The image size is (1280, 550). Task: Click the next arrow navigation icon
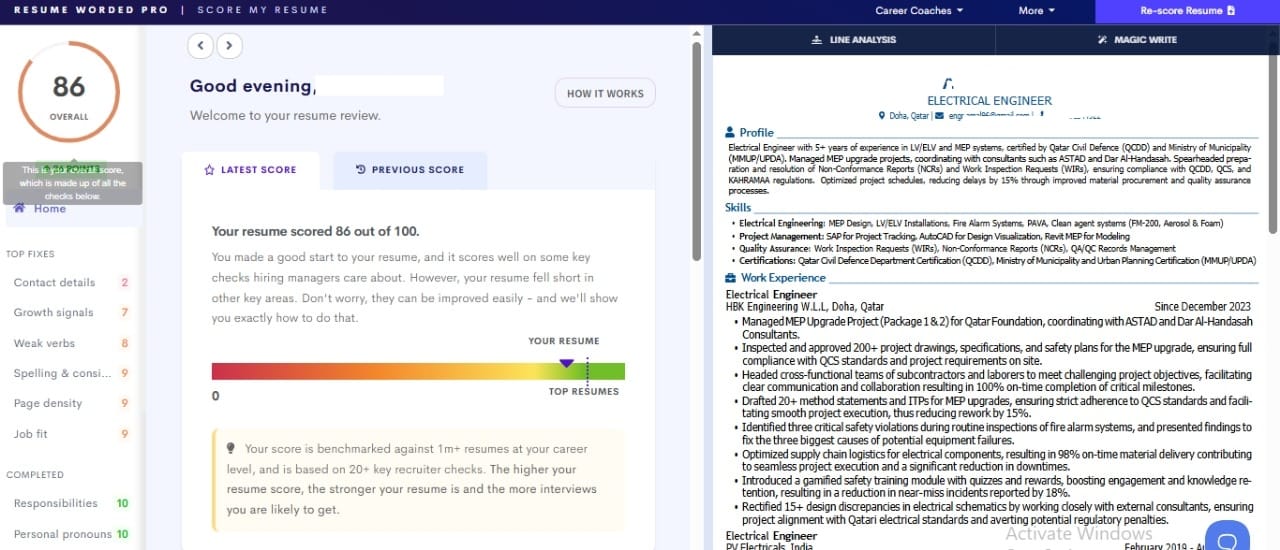point(229,45)
